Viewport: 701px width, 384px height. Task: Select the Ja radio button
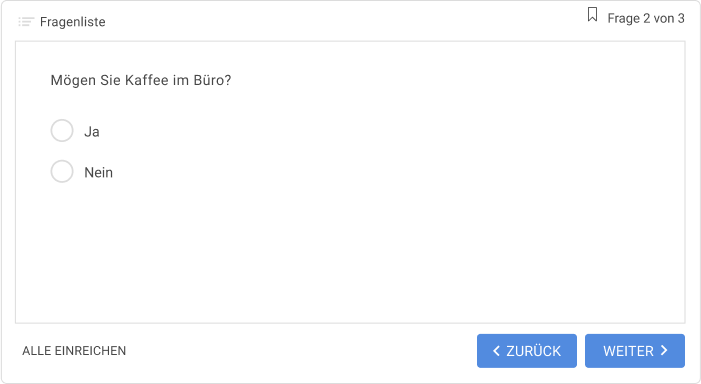pyautogui.click(x=62, y=131)
